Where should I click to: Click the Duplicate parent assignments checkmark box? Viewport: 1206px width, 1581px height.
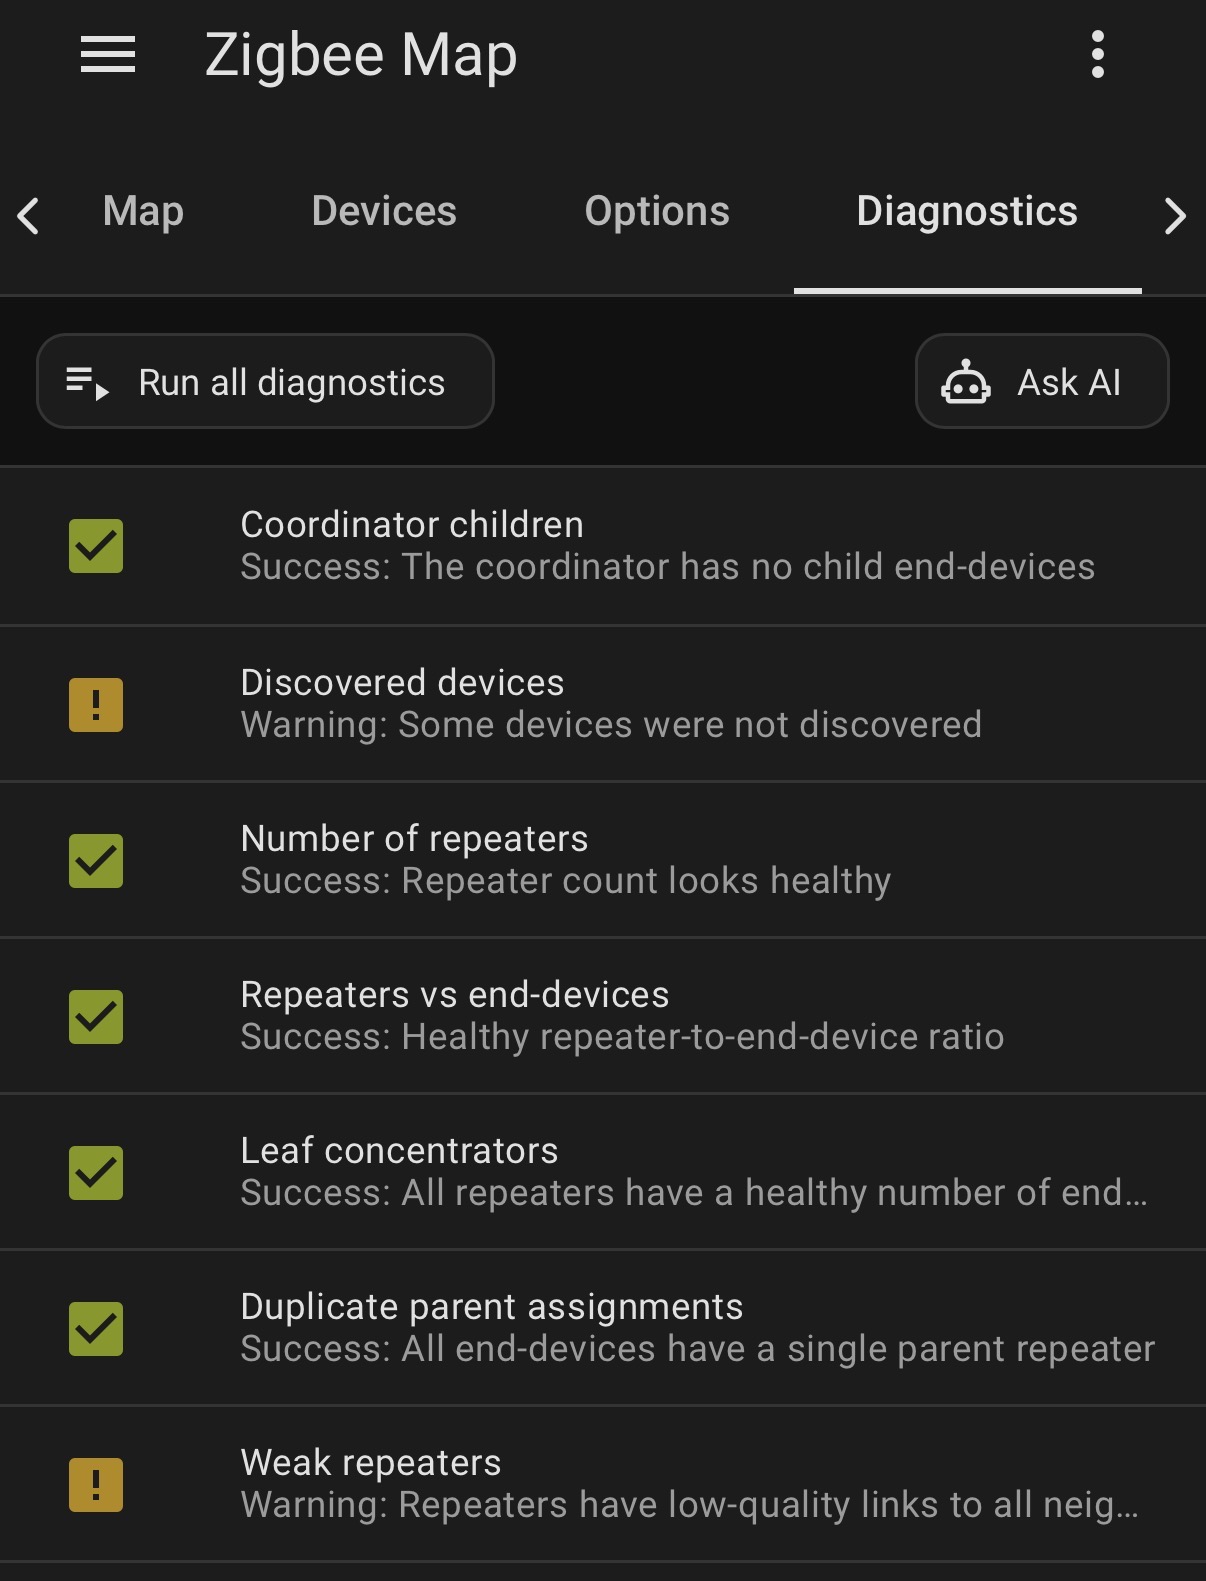coord(96,1329)
